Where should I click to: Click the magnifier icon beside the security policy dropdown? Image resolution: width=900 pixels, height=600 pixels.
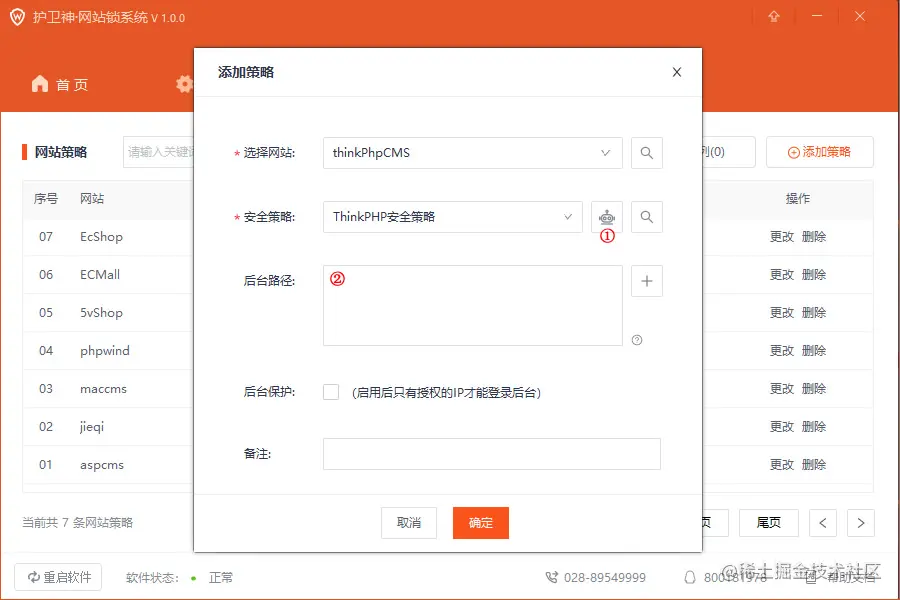pyautogui.click(x=646, y=216)
